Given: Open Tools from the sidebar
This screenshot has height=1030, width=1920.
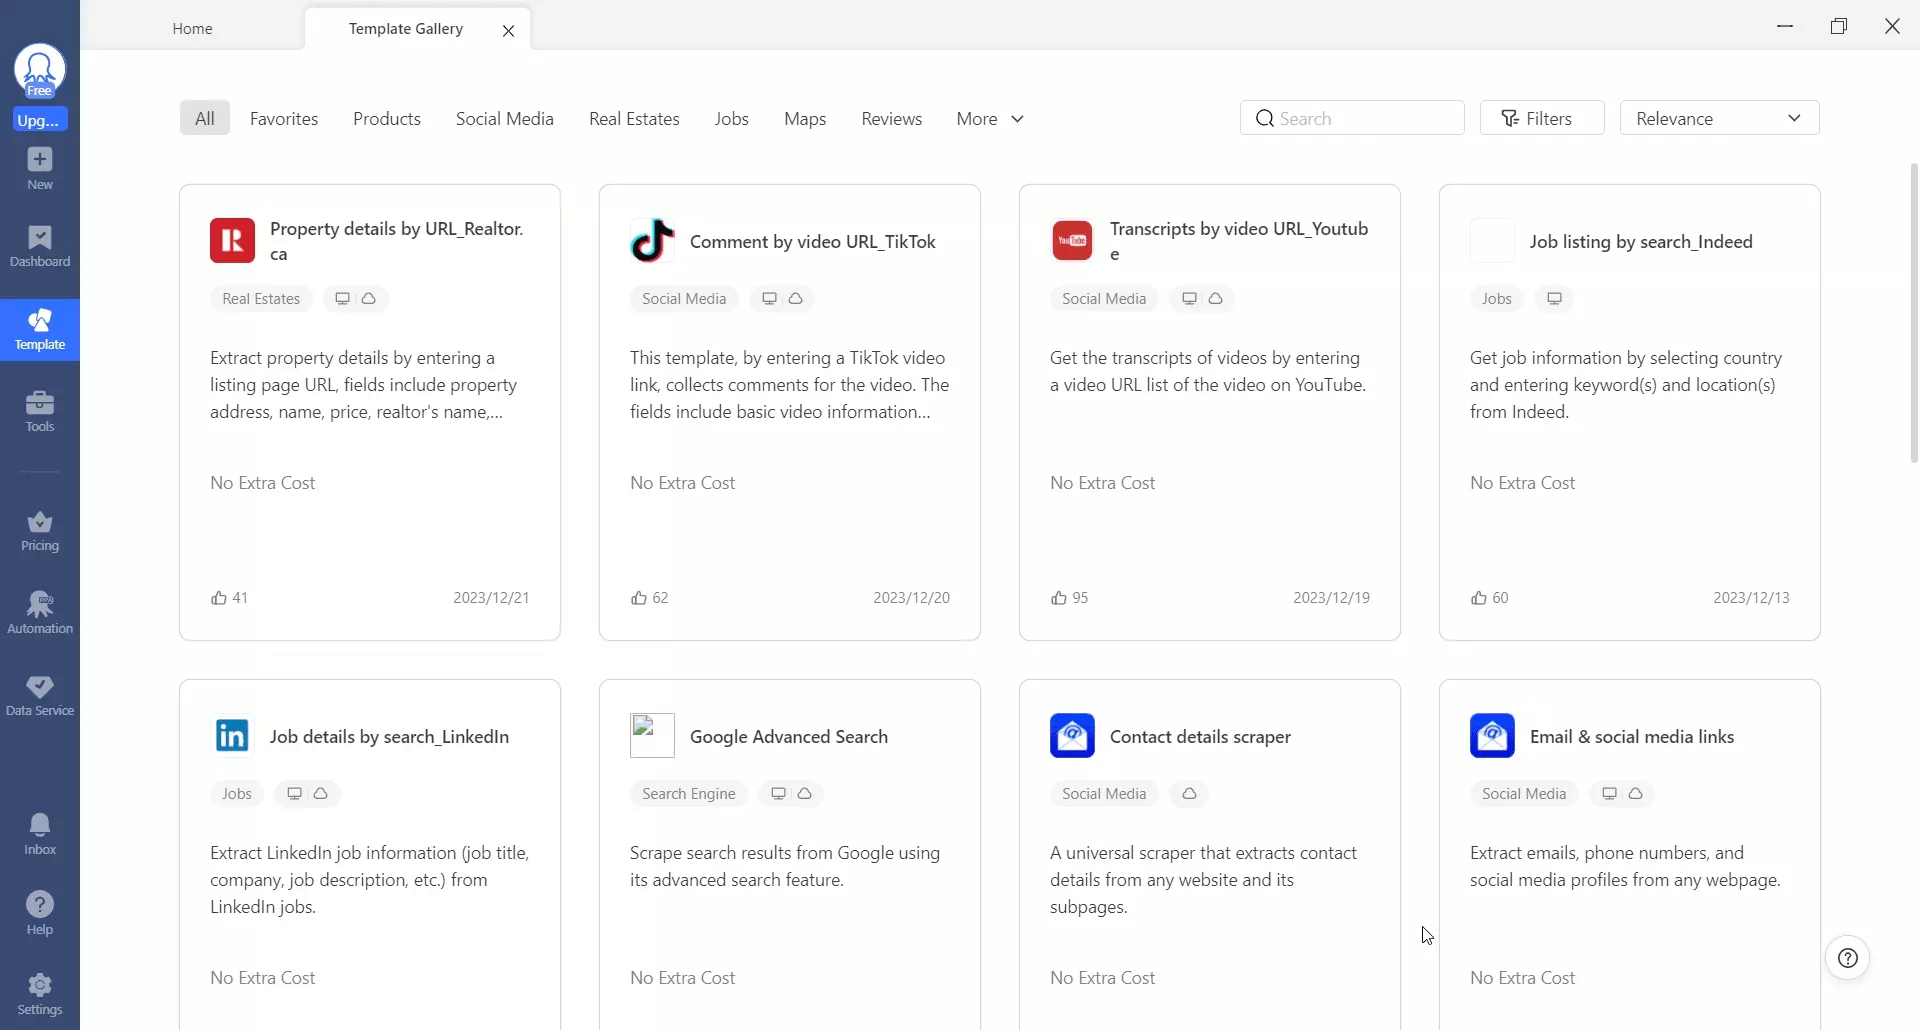Looking at the screenshot, I should [x=40, y=411].
